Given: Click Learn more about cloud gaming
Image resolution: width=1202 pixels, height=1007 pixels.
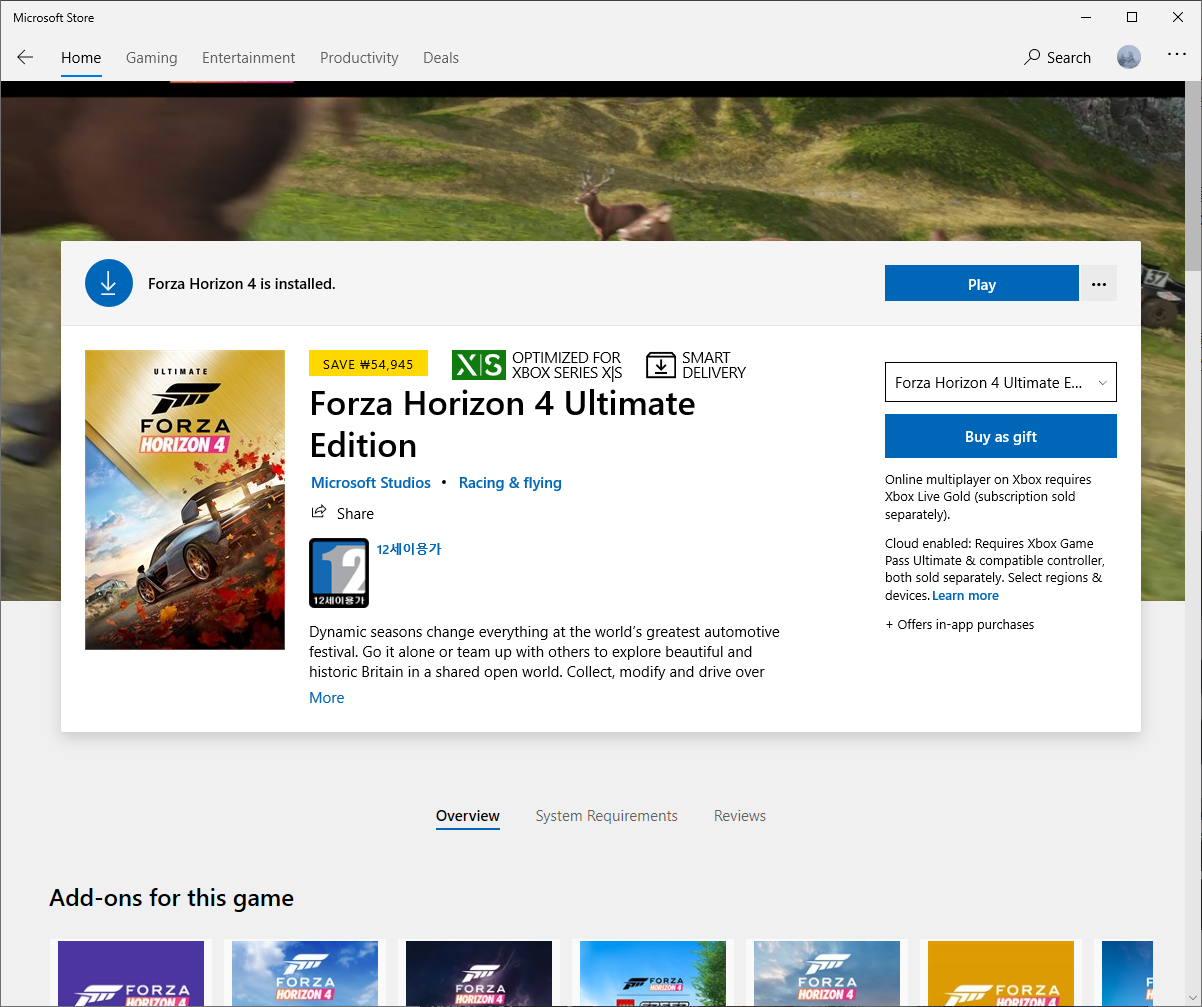Looking at the screenshot, I should pyautogui.click(x=966, y=596).
